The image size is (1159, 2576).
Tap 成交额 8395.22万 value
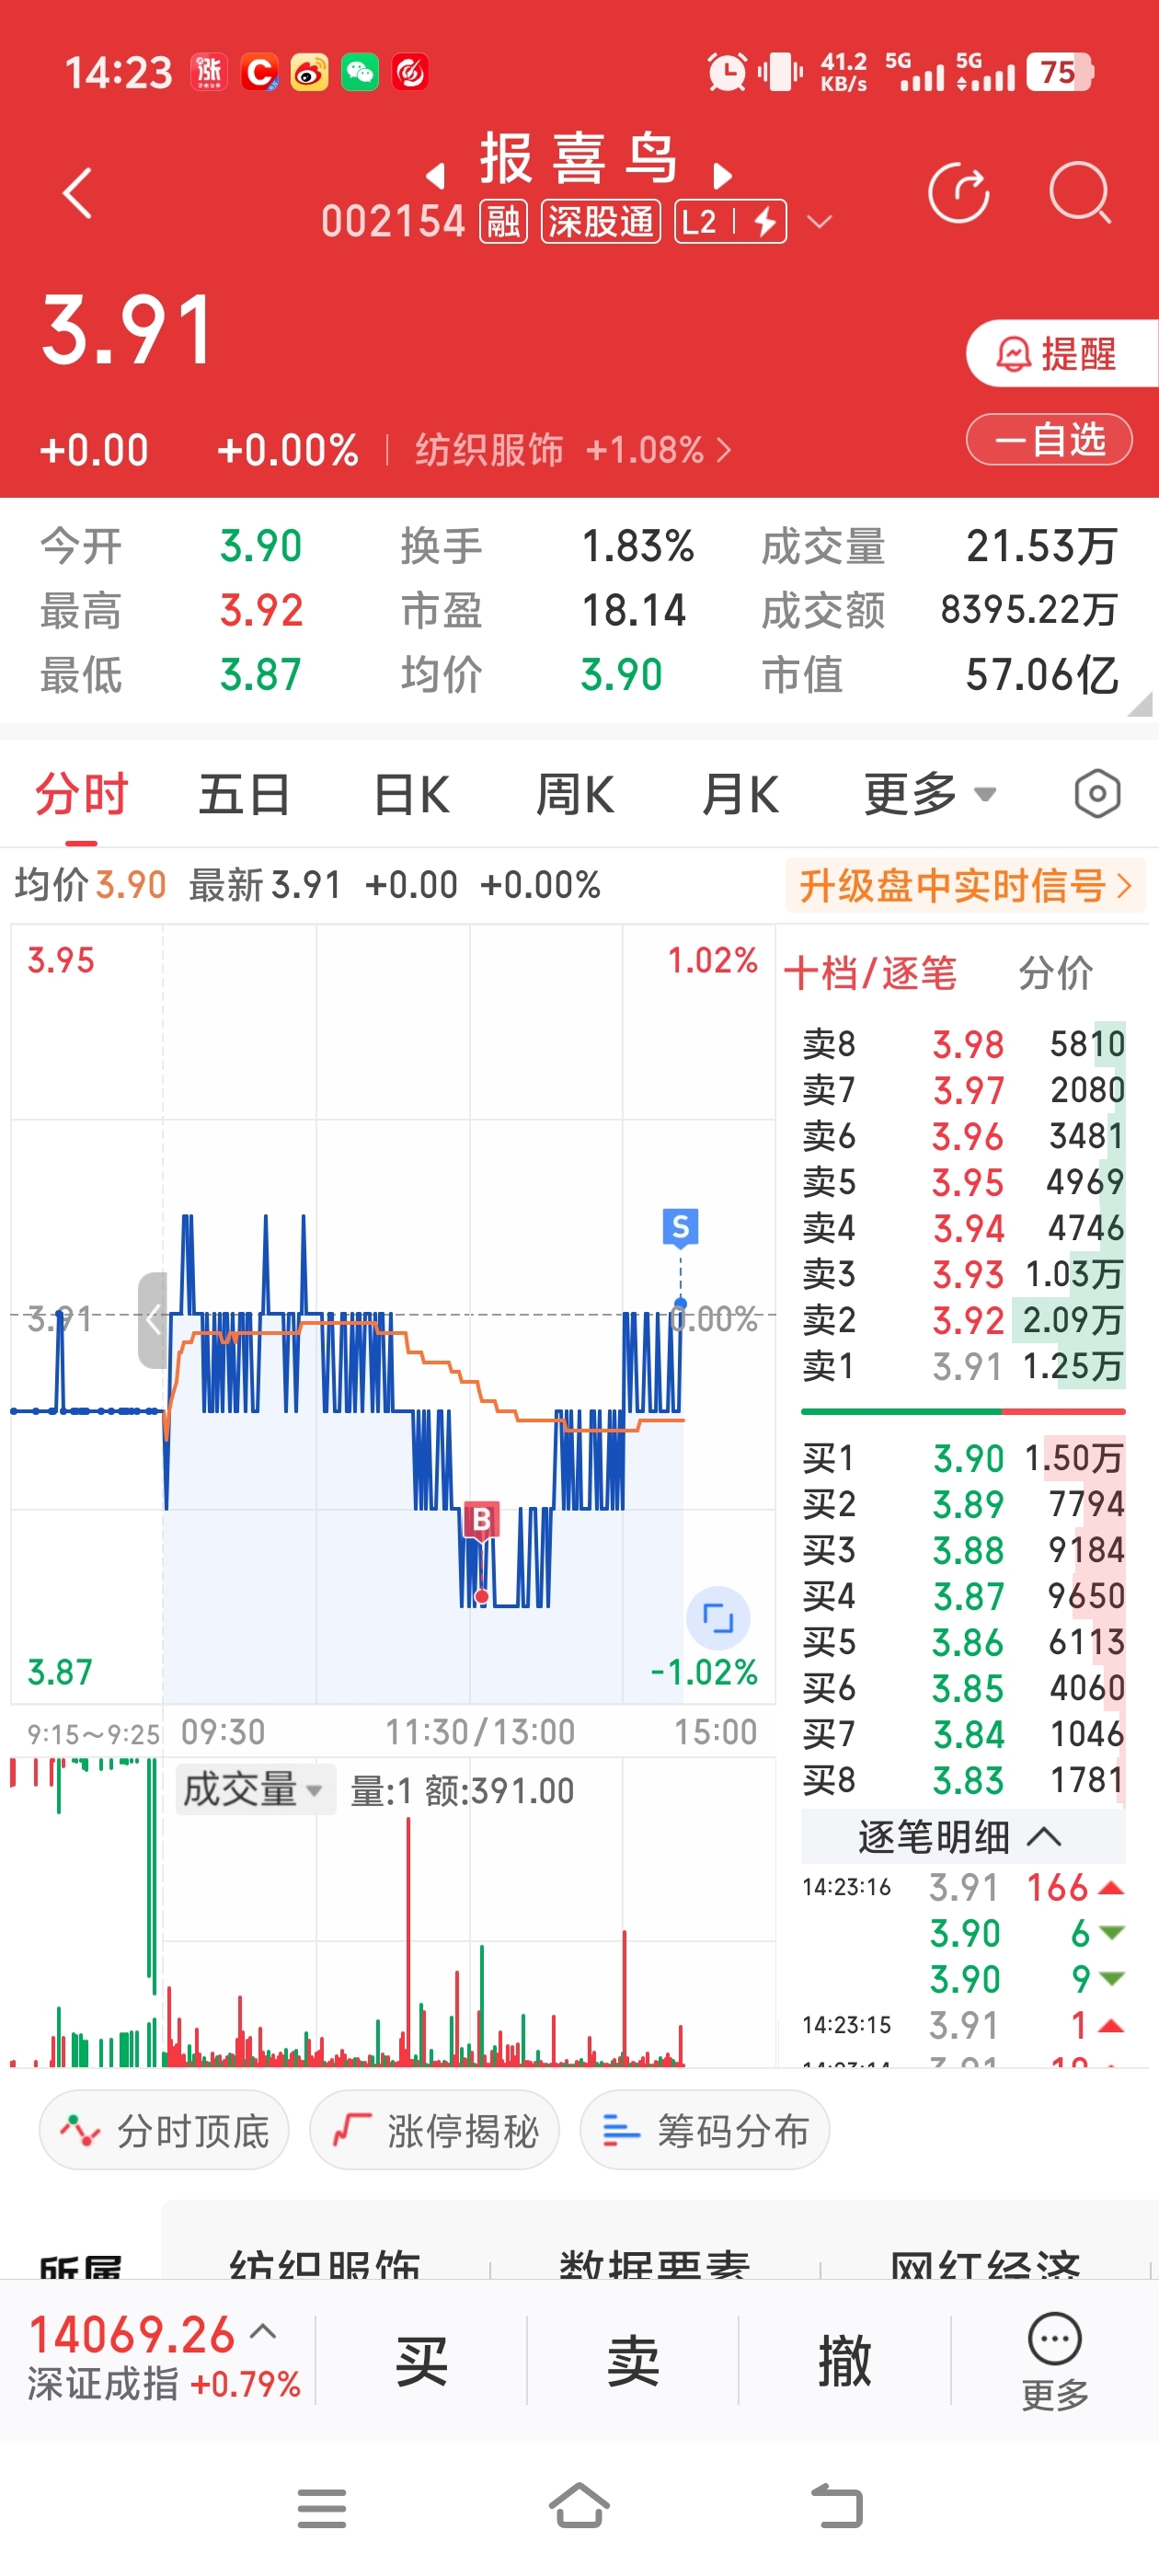pos(1028,610)
